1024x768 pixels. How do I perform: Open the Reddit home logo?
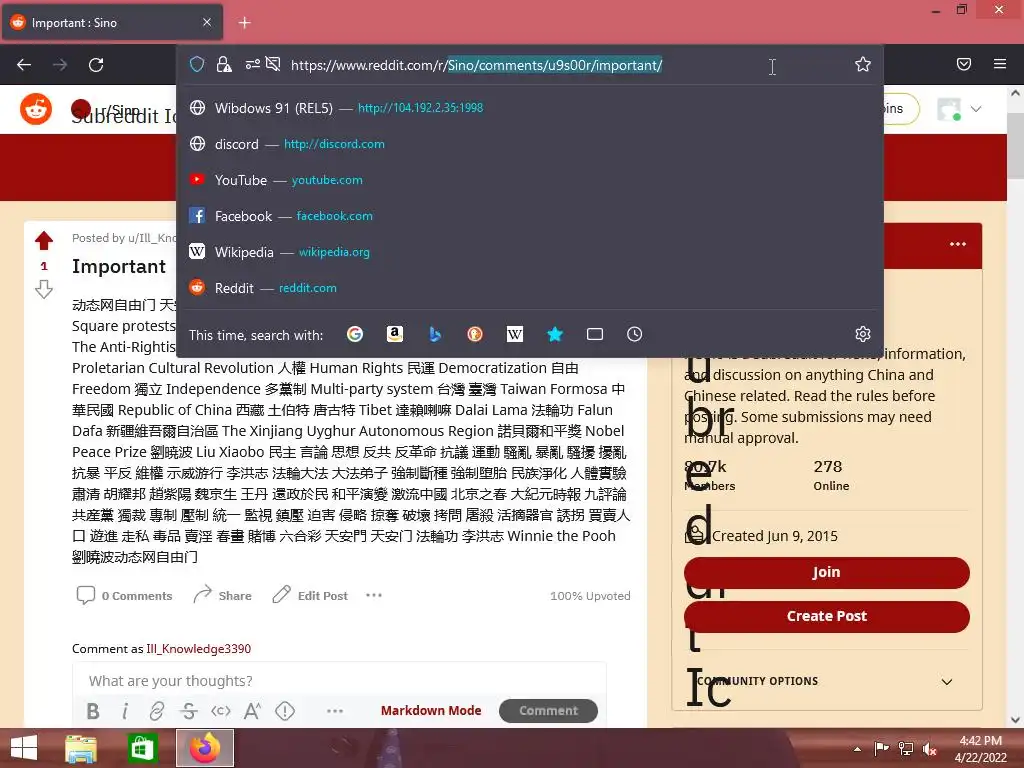[36, 109]
